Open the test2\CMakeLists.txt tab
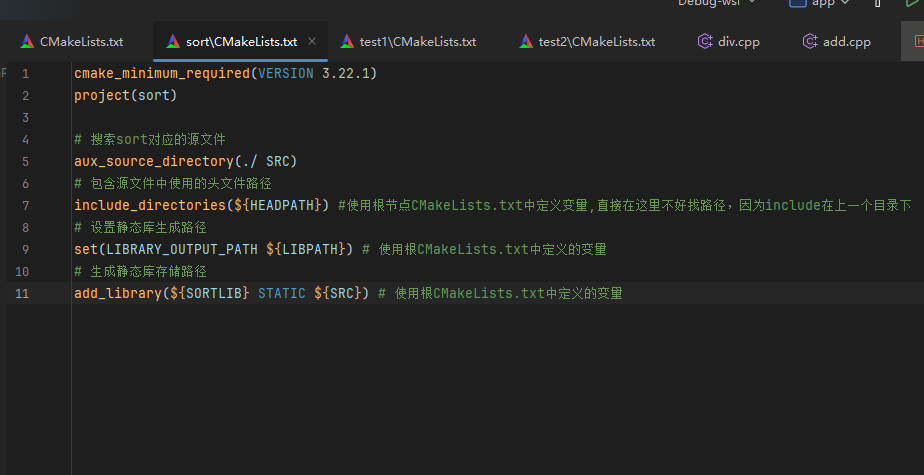The image size is (924, 475). point(596,42)
